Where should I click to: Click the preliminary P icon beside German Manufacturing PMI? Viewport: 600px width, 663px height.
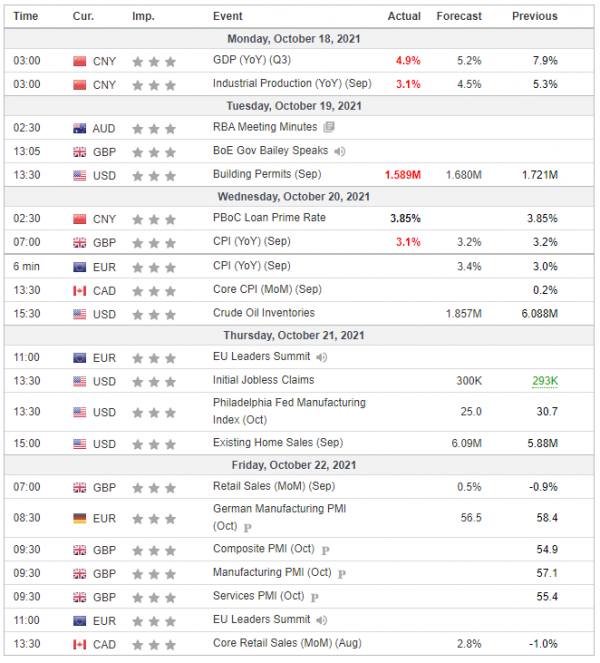pyautogui.click(x=247, y=527)
